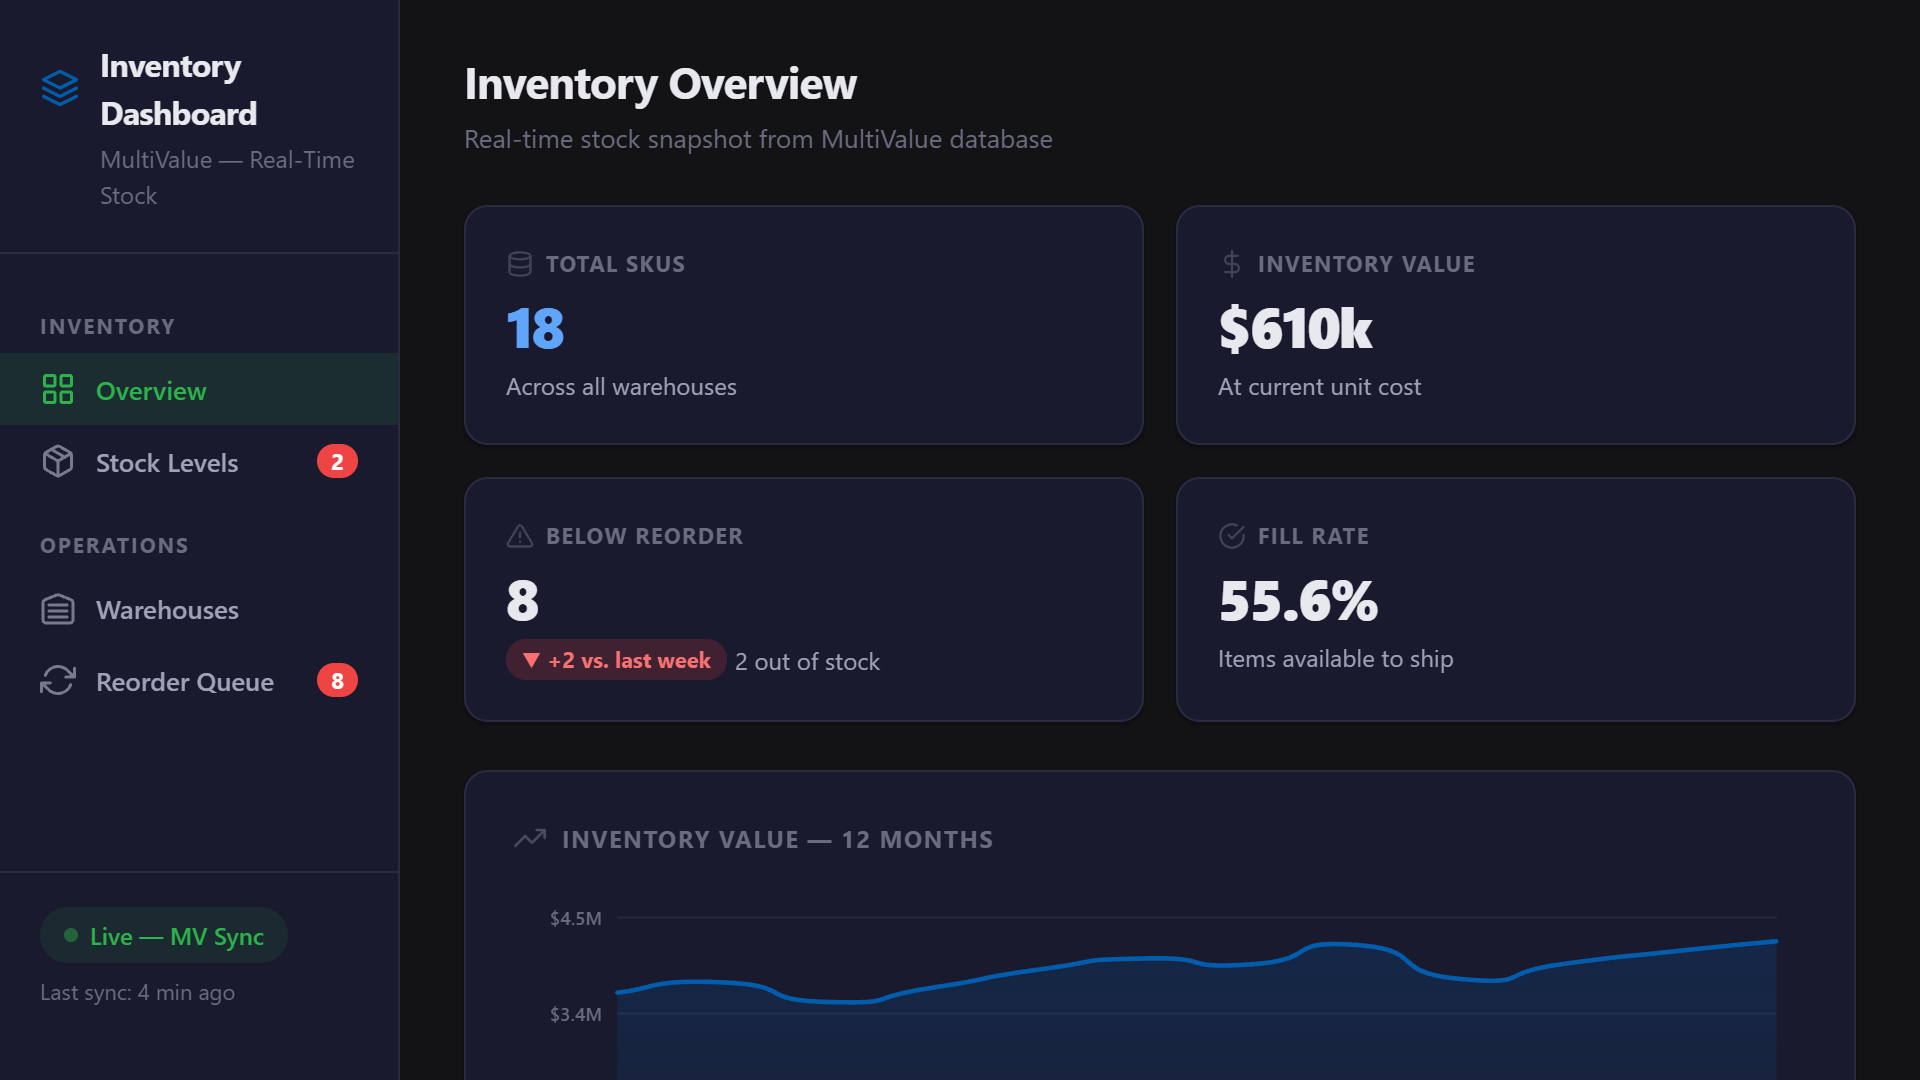The height and width of the screenshot is (1080, 1920).
Task: Select the Overview navigation item
Action: pos(151,390)
